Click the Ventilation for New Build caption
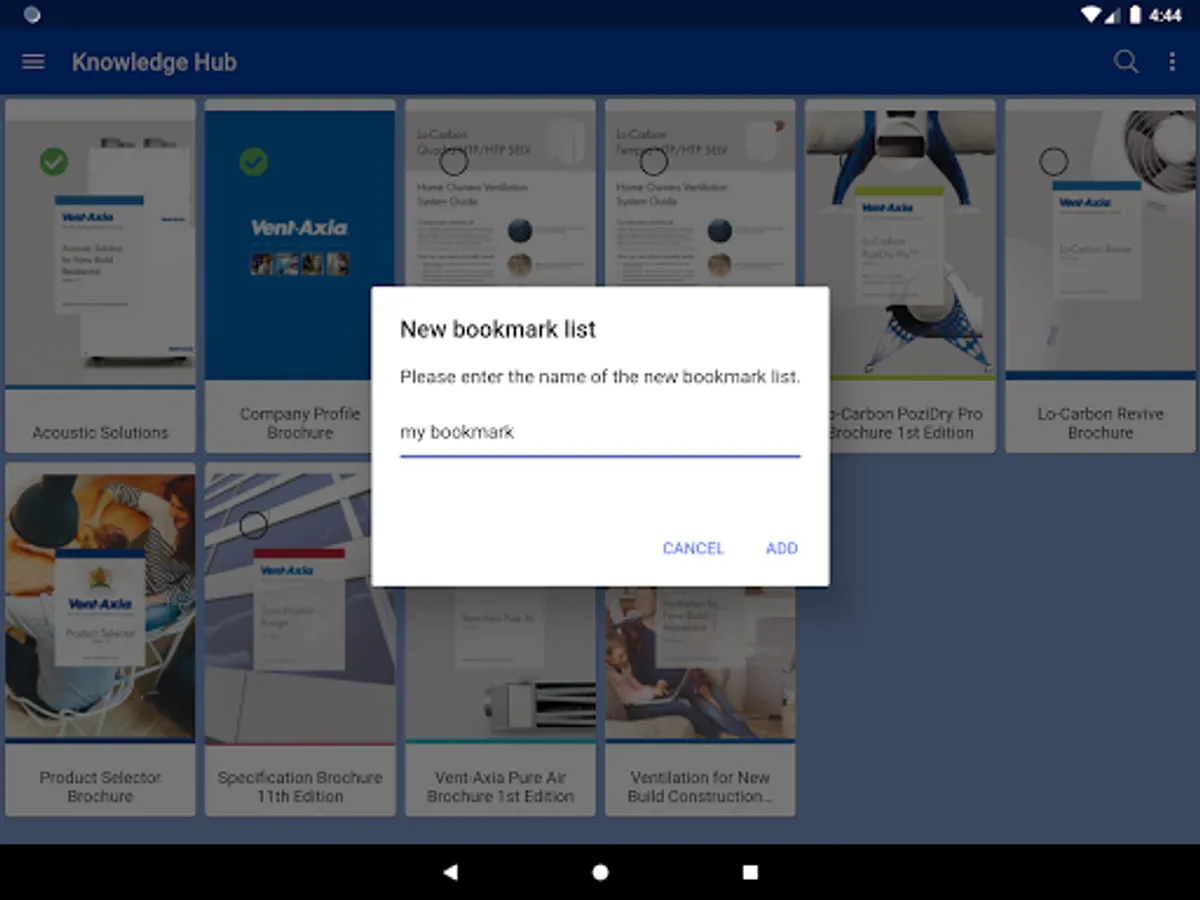Screen dimensions: 1200x900 (x=700, y=787)
